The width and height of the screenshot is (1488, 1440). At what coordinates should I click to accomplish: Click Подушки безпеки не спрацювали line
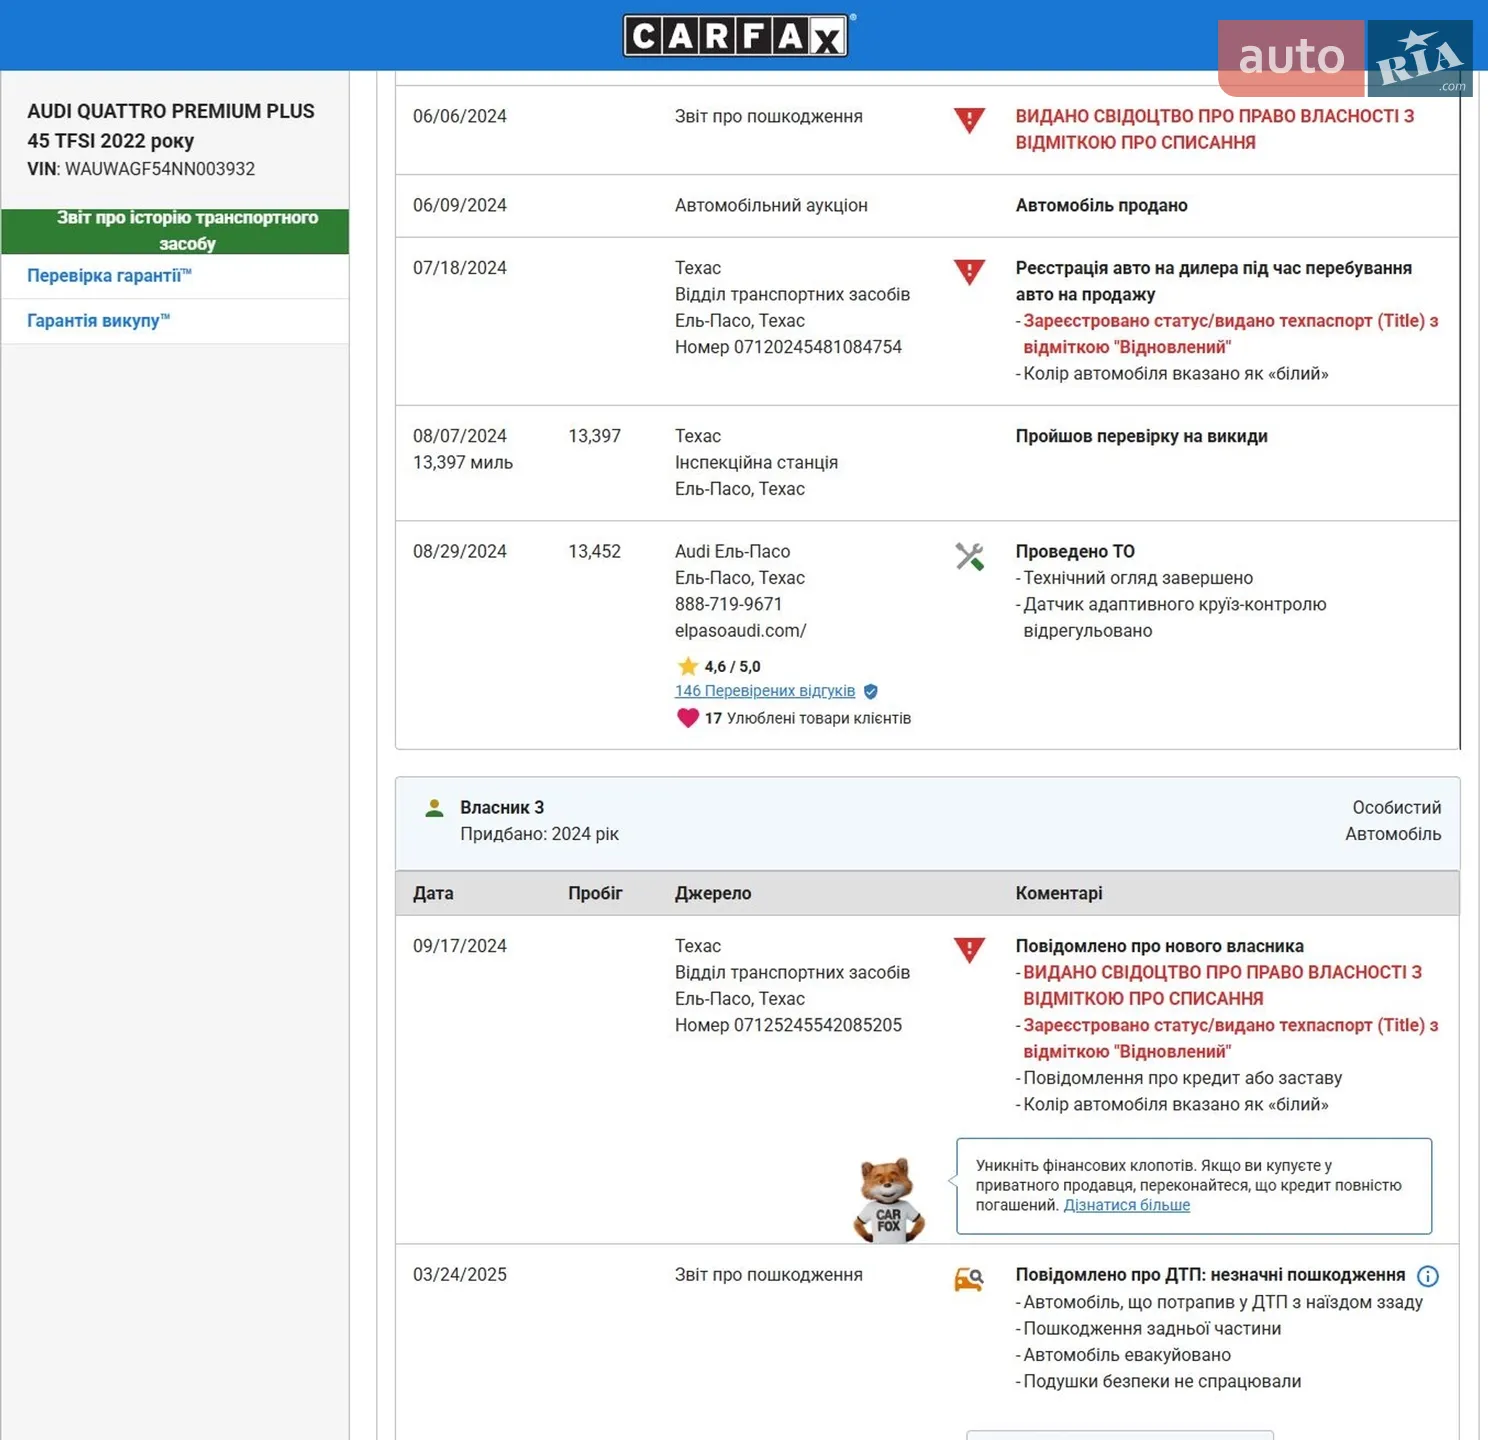[x=1162, y=1381]
